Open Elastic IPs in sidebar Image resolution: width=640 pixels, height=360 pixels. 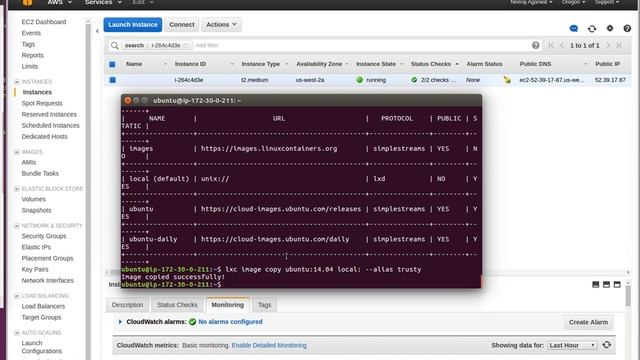[x=36, y=247]
